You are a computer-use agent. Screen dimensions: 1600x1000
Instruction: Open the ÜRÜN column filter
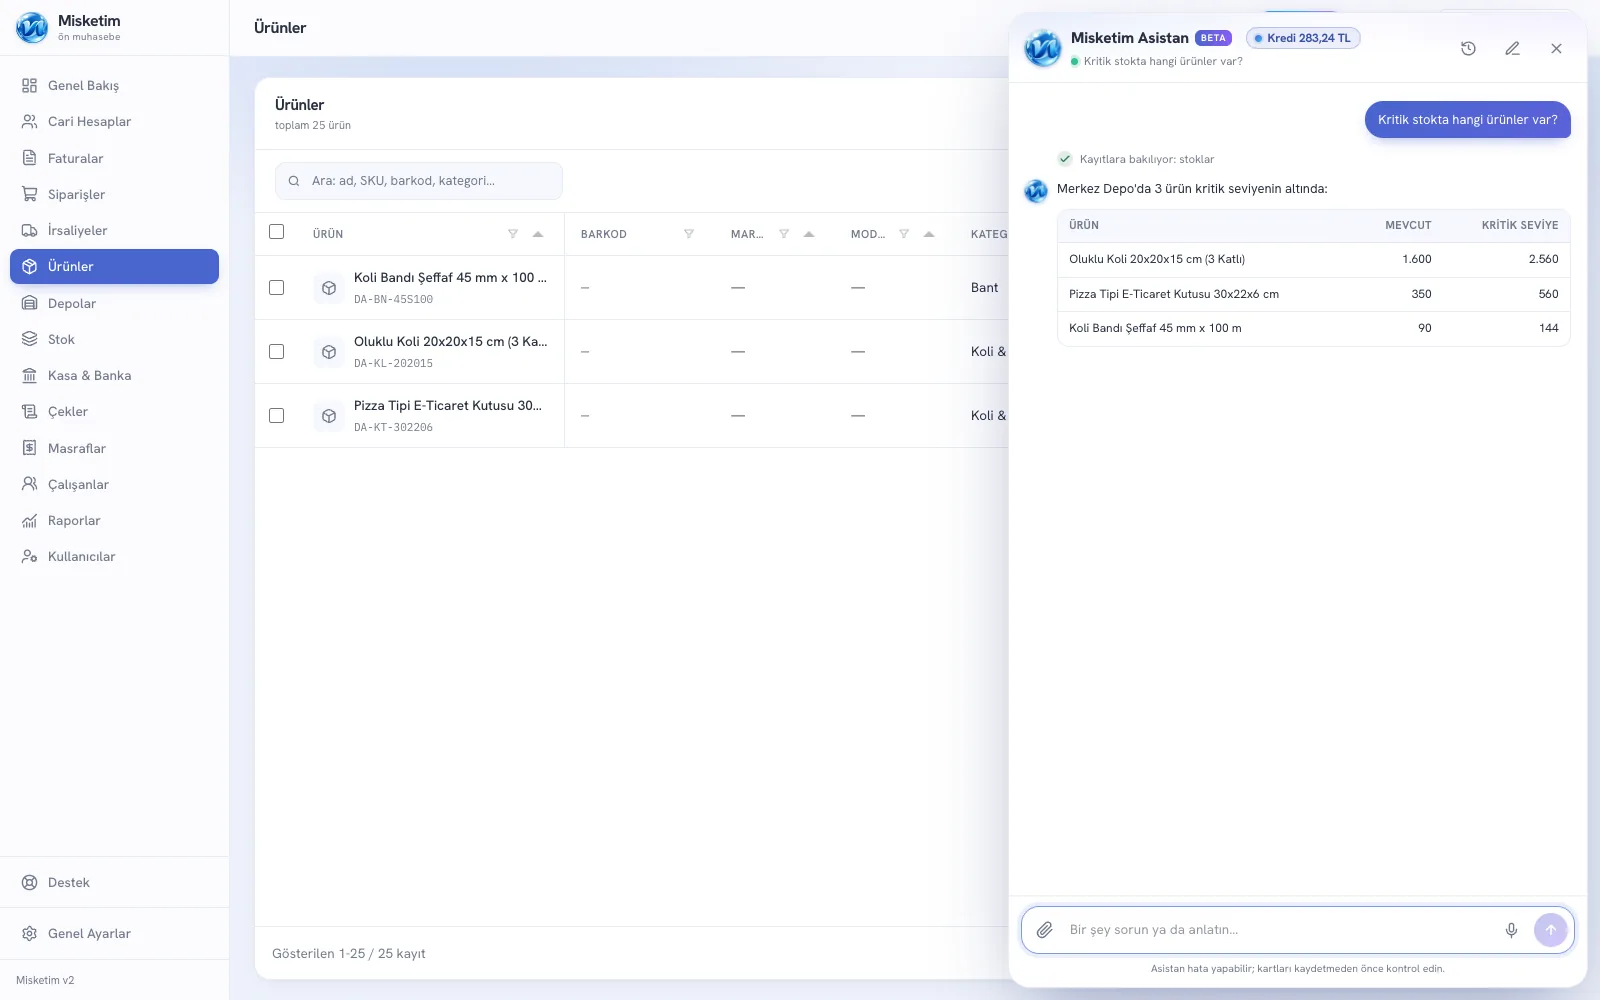click(513, 234)
